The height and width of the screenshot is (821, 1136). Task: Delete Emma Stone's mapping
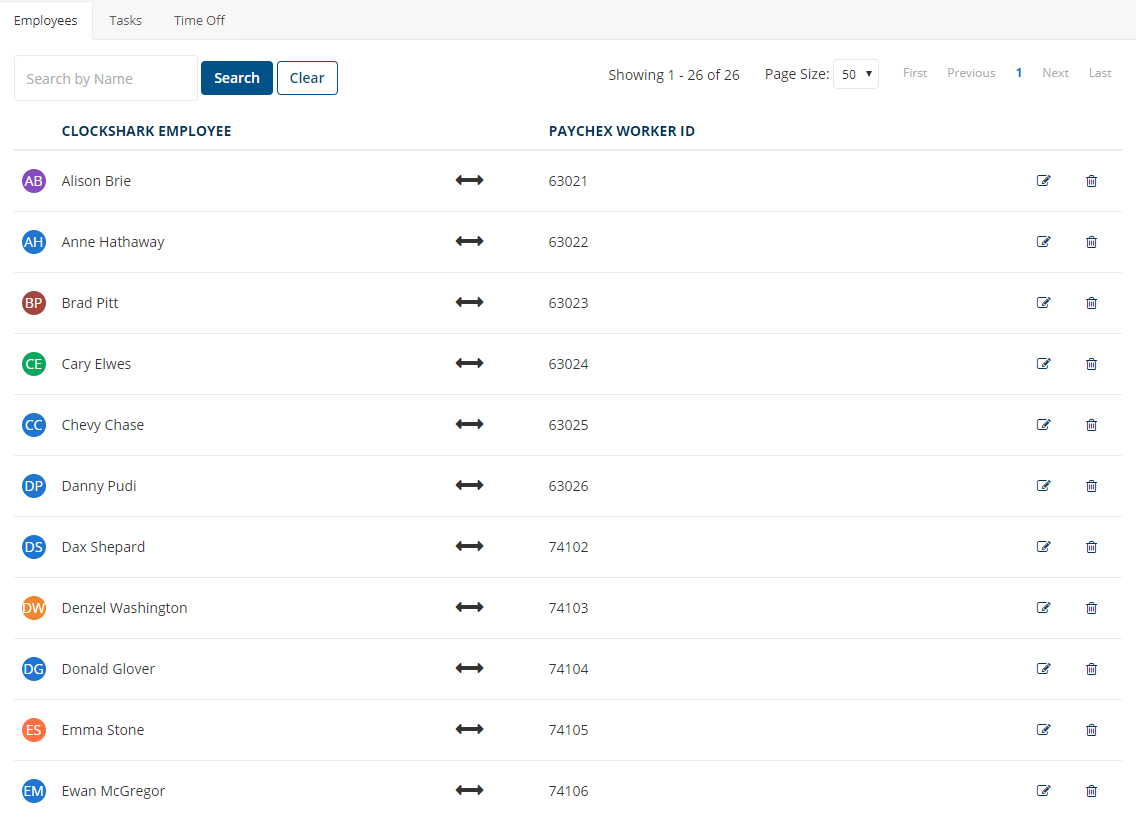click(1091, 728)
